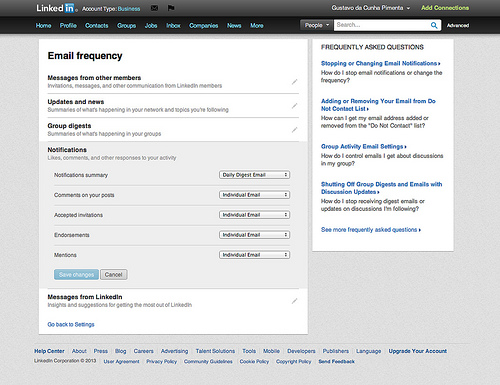Click Upgrade Your Account footer link
Screen dimensions: 500x385
[418, 351]
